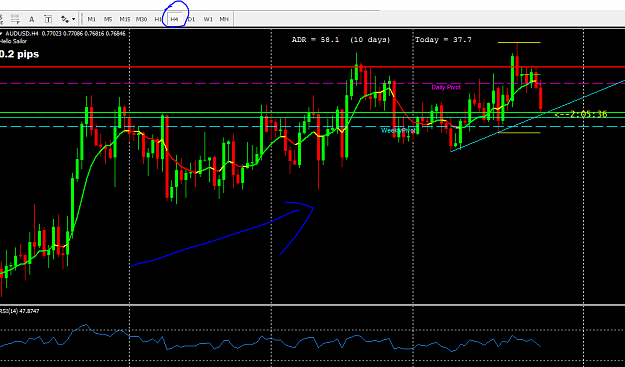625x367 pixels.
Task: Click the Today = 37.7 label
Action: [x=443, y=40]
